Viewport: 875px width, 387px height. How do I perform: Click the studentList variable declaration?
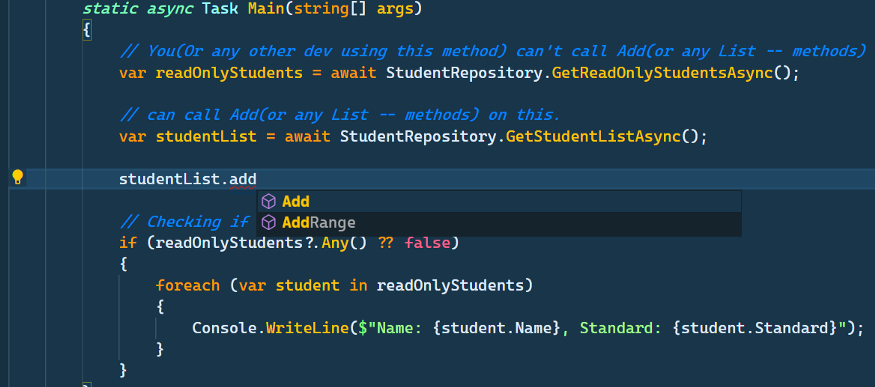point(206,136)
